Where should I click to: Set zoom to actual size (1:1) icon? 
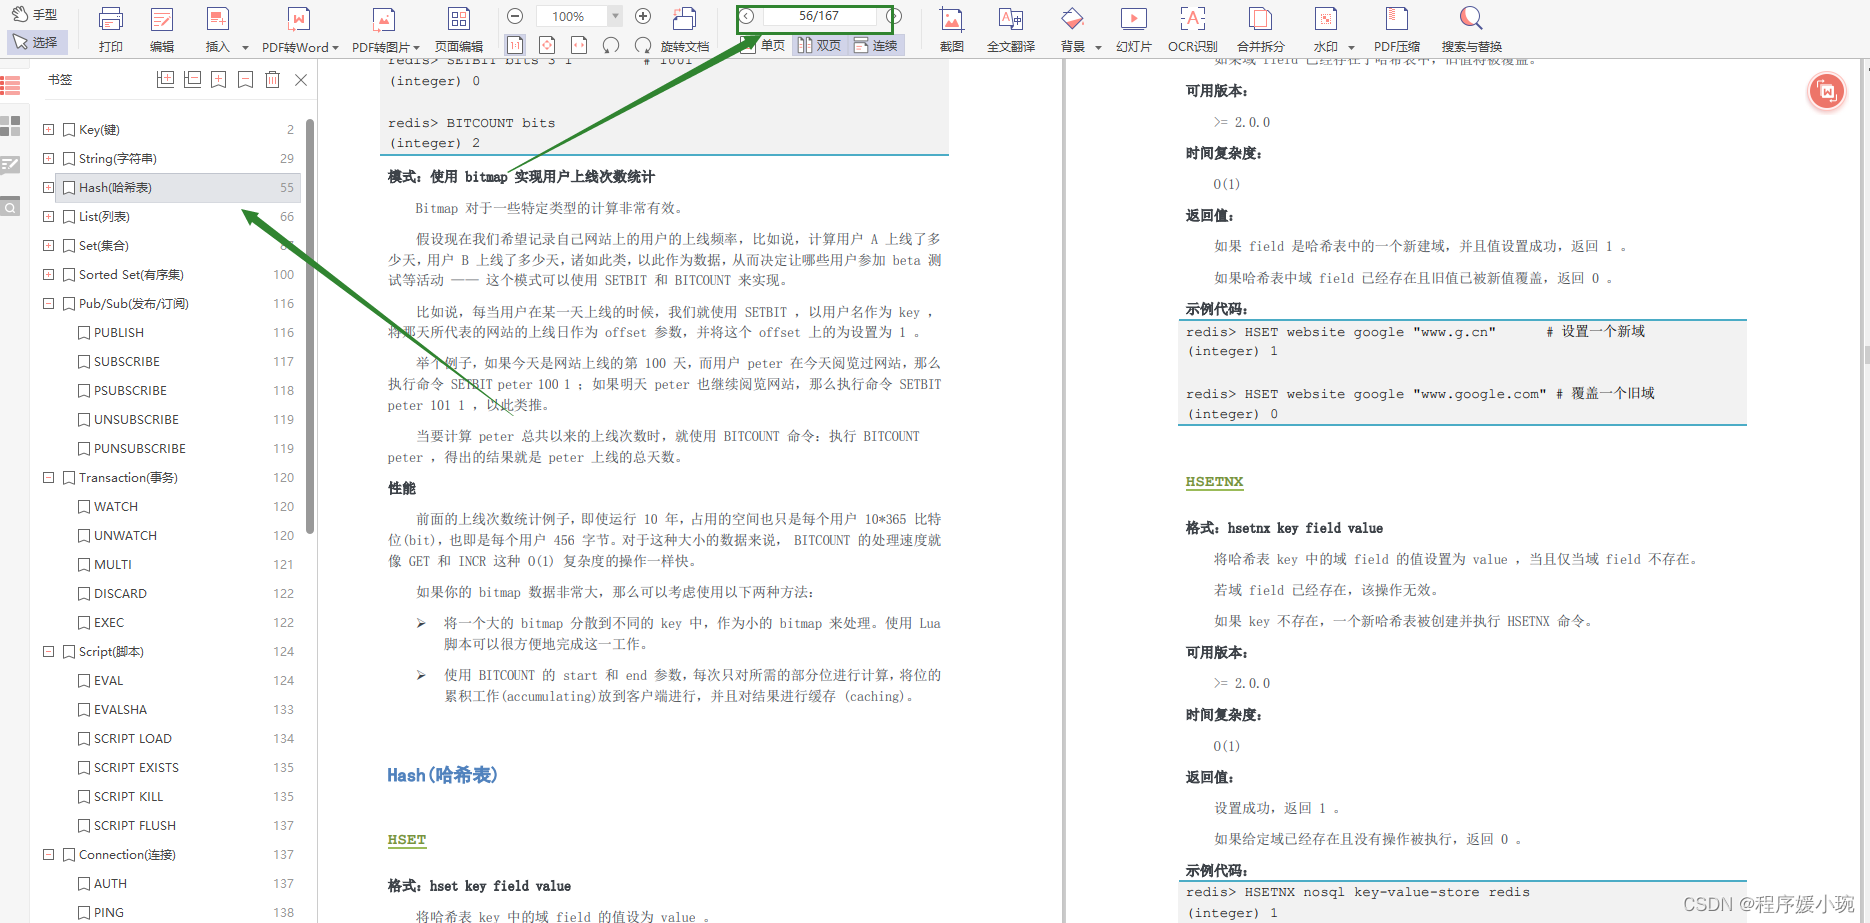[x=515, y=45]
